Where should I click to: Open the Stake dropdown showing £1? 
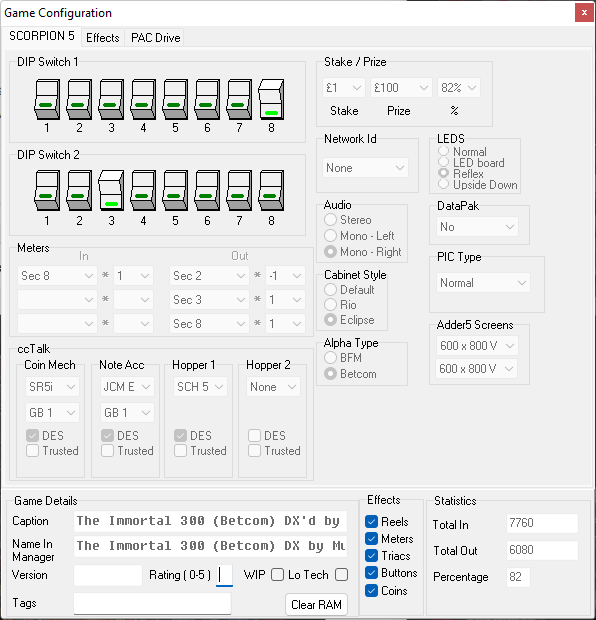344,88
